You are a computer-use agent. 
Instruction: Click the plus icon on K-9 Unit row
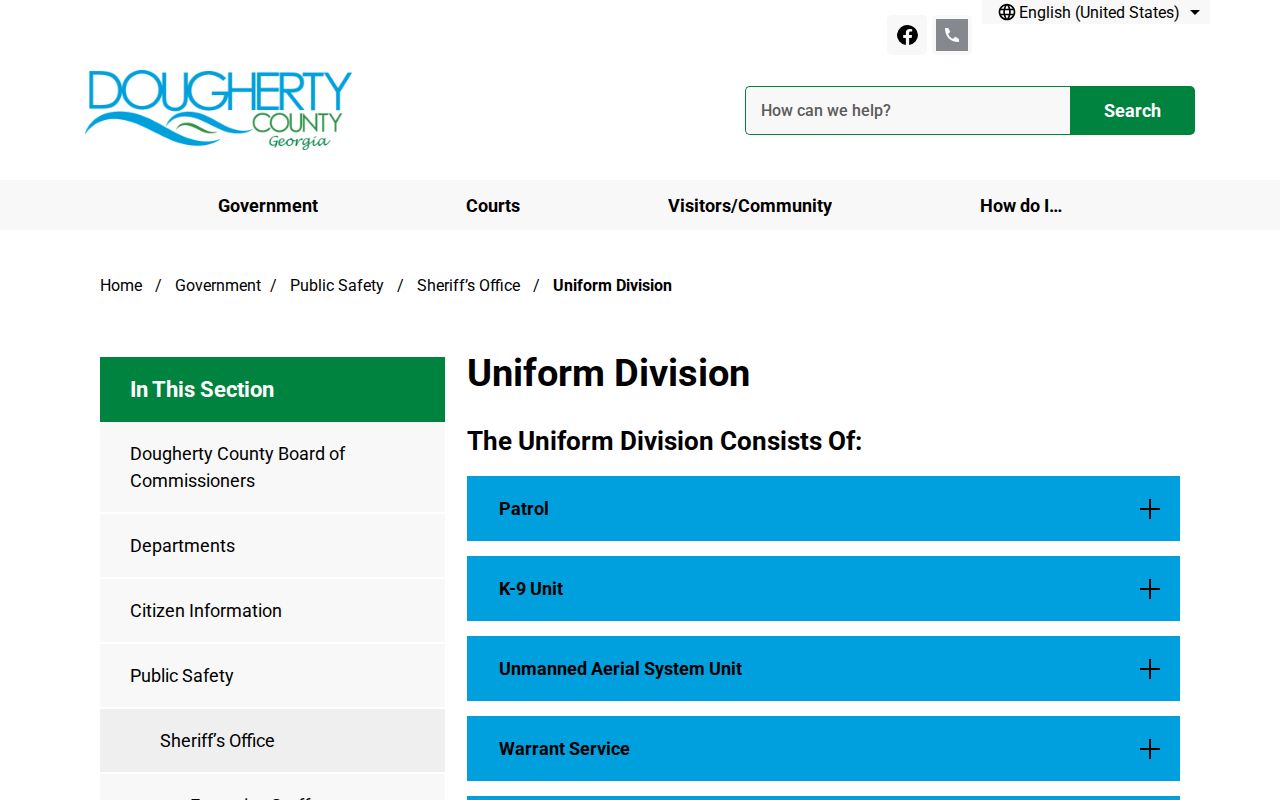[1150, 589]
